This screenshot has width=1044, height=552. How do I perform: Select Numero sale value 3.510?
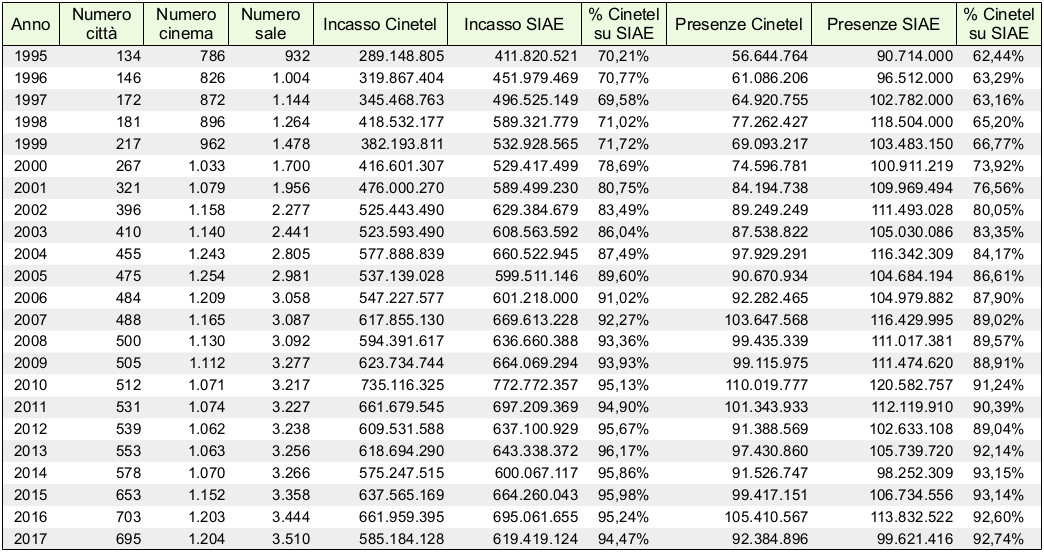coord(287,542)
